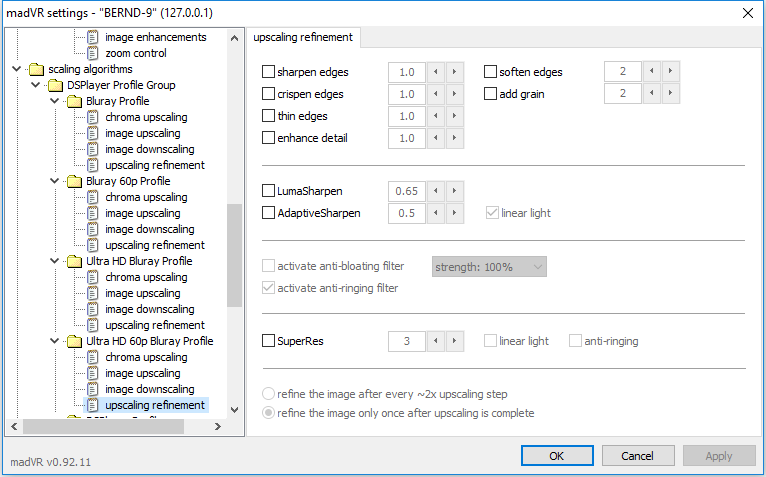Increase the enhance detail value

pos(454,138)
